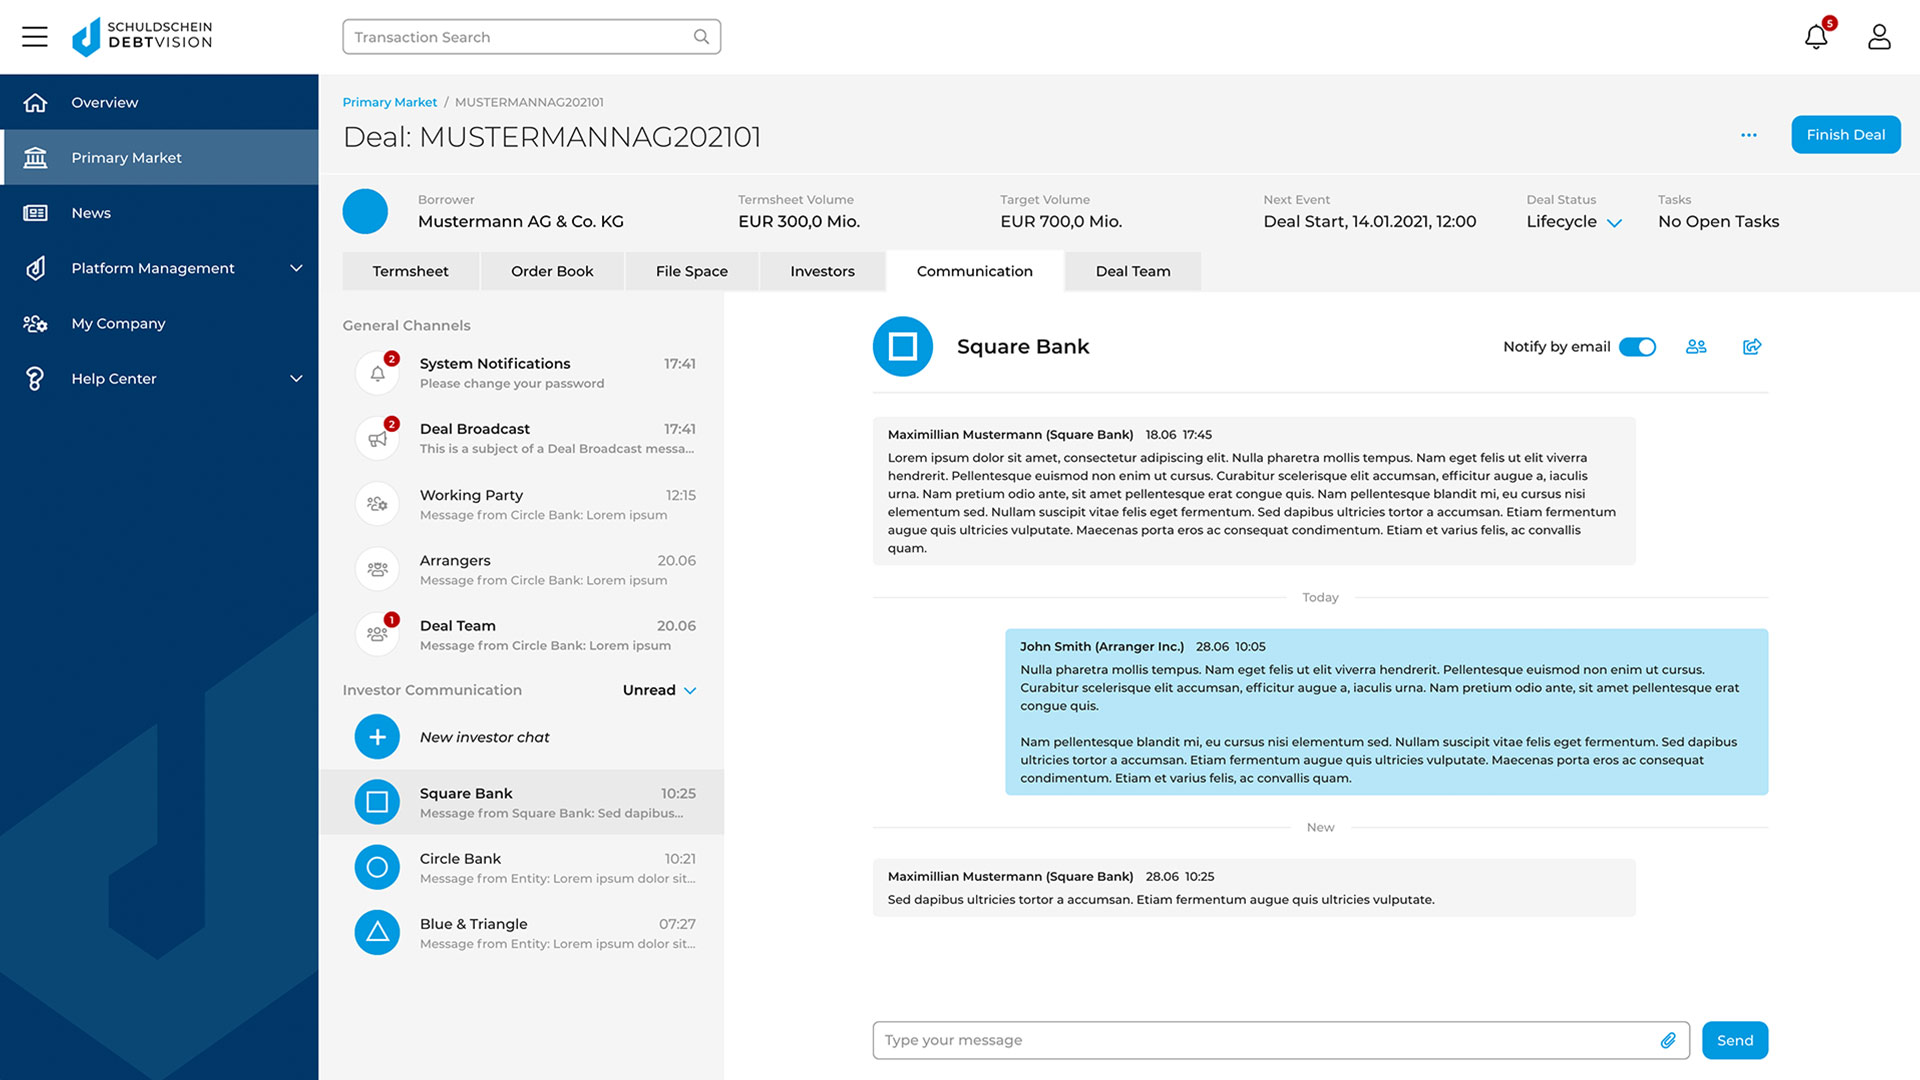Toggle the Notify by email switch
Viewport: 1920px width, 1080px height.
[x=1637, y=347]
